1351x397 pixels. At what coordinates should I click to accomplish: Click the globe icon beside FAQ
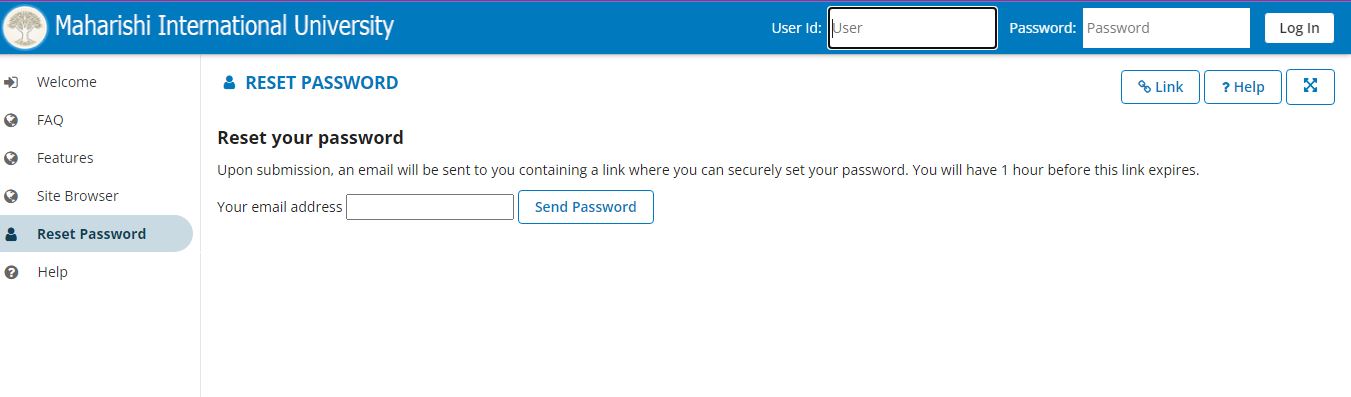tap(11, 120)
